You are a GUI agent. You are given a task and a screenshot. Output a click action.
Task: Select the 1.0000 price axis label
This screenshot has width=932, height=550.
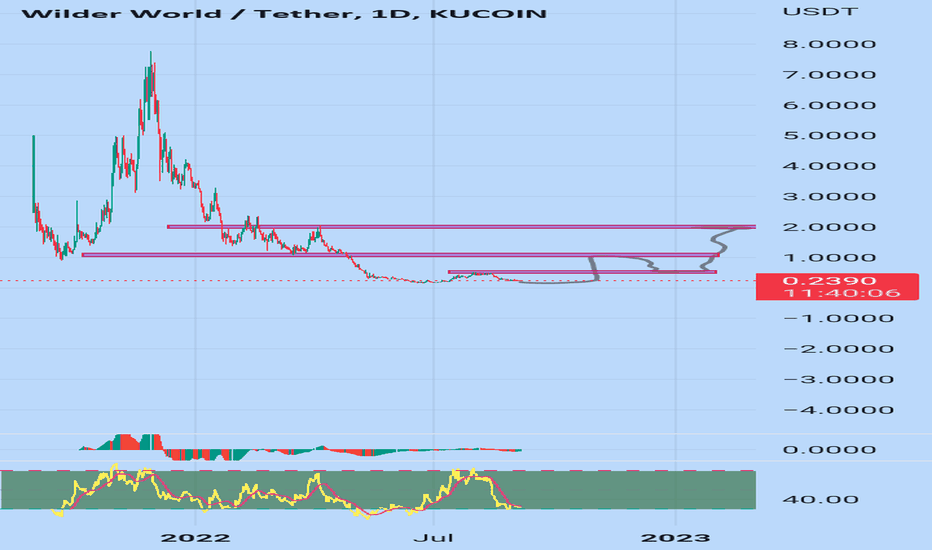point(829,258)
